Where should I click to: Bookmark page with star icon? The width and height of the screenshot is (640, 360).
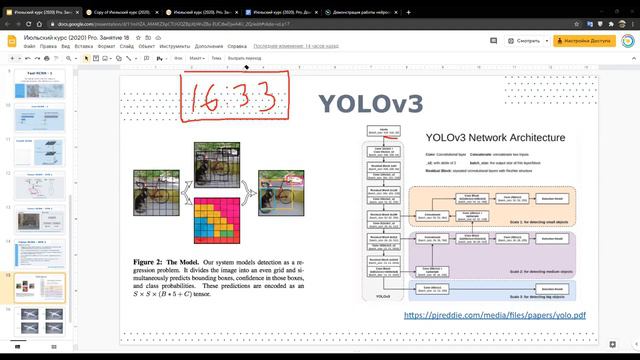pyautogui.click(x=576, y=24)
